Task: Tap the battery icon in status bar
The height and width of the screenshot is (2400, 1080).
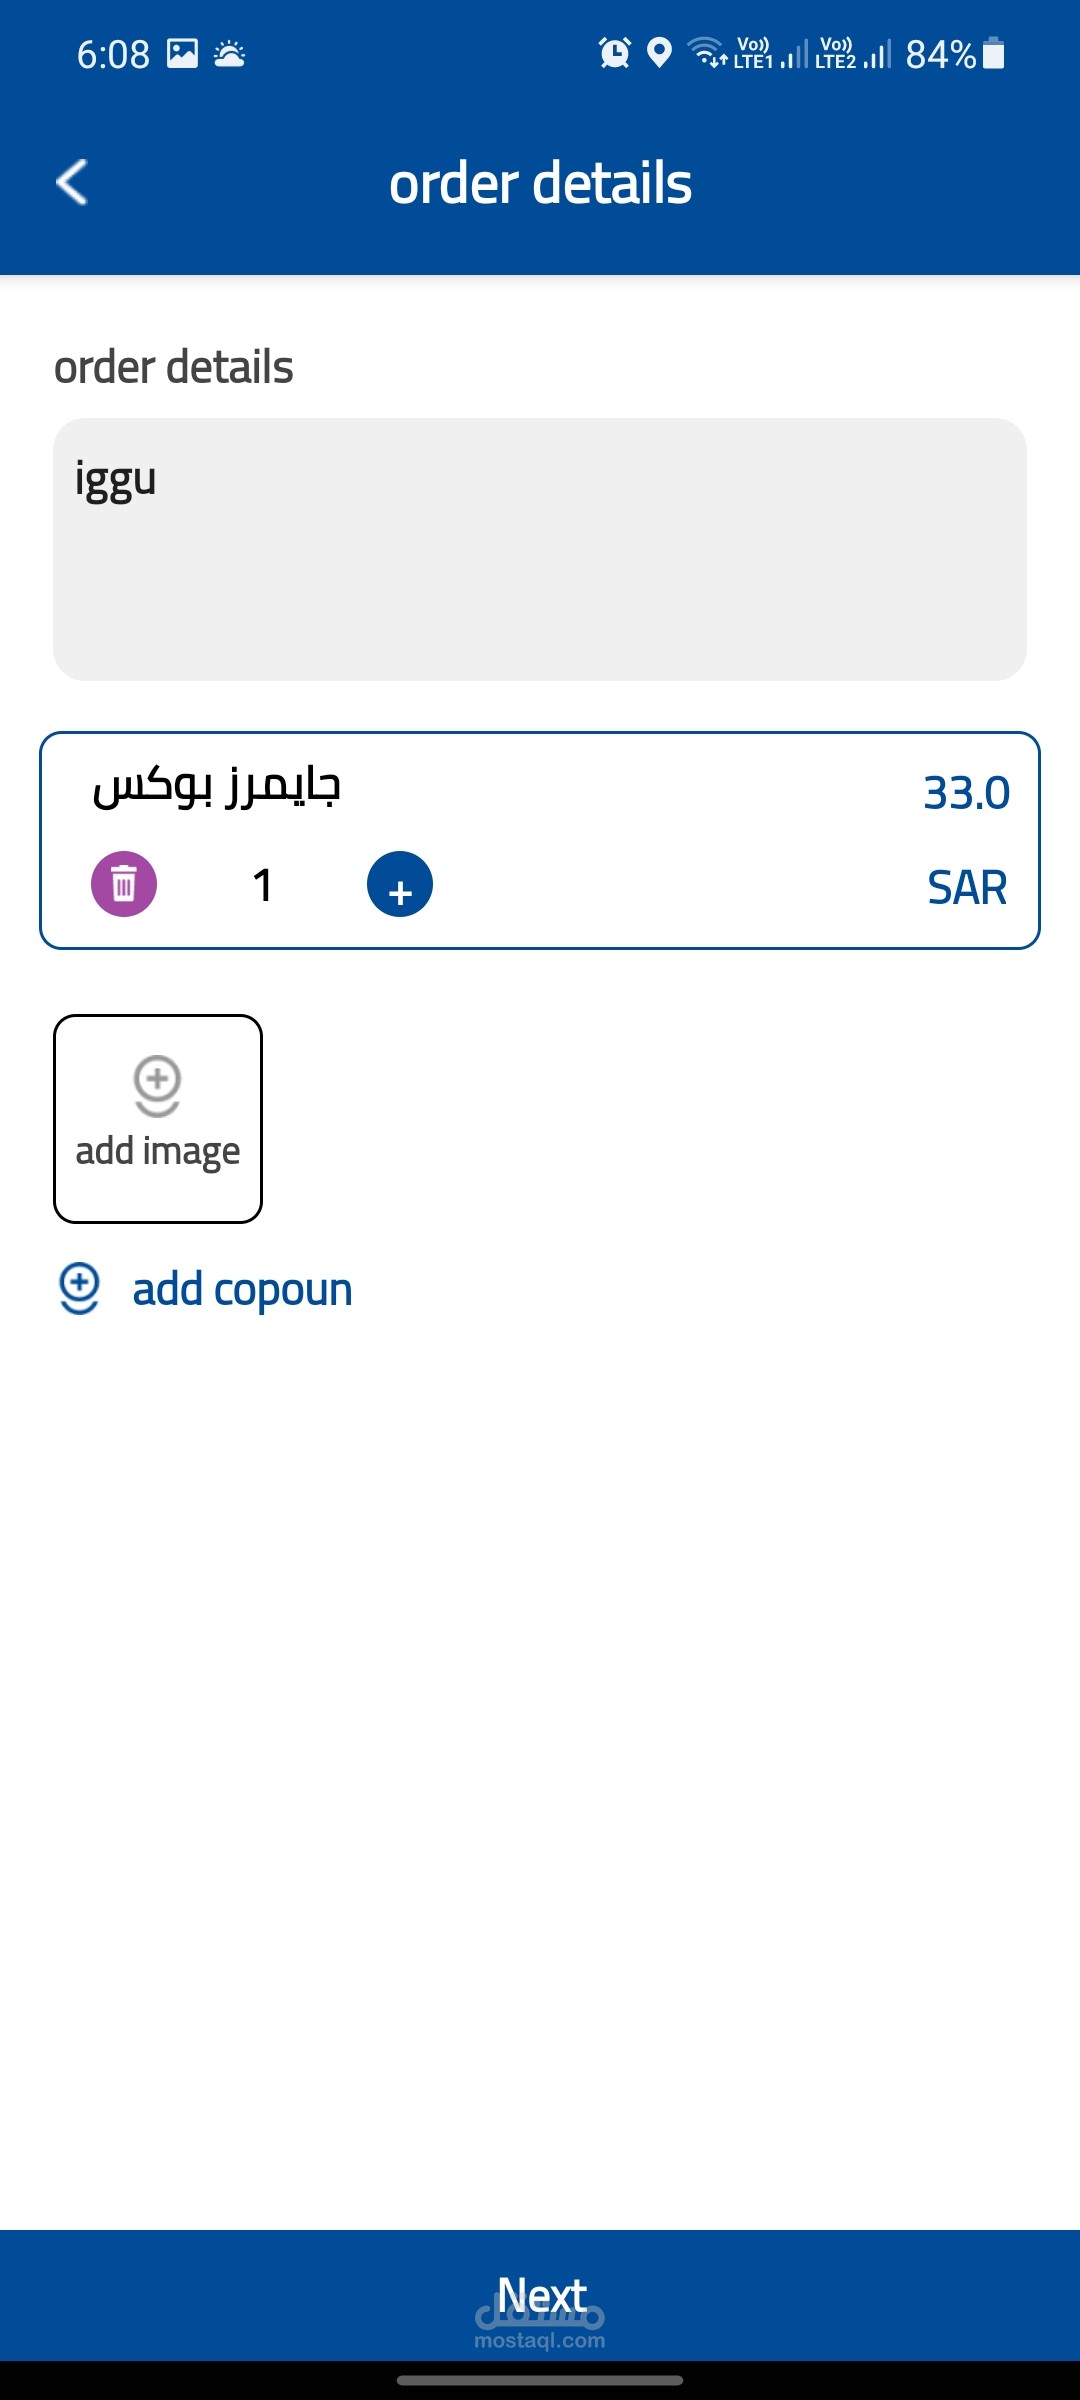Action: coord(993,53)
